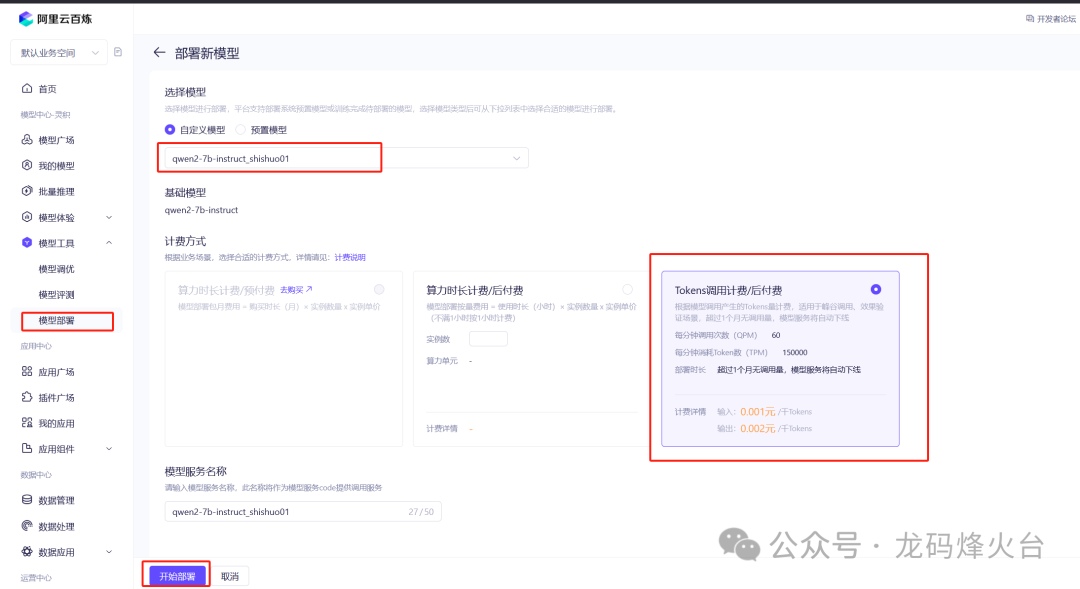The image size is (1080, 589).
Task: Select the 预置模型 radio button
Action: coord(240,130)
